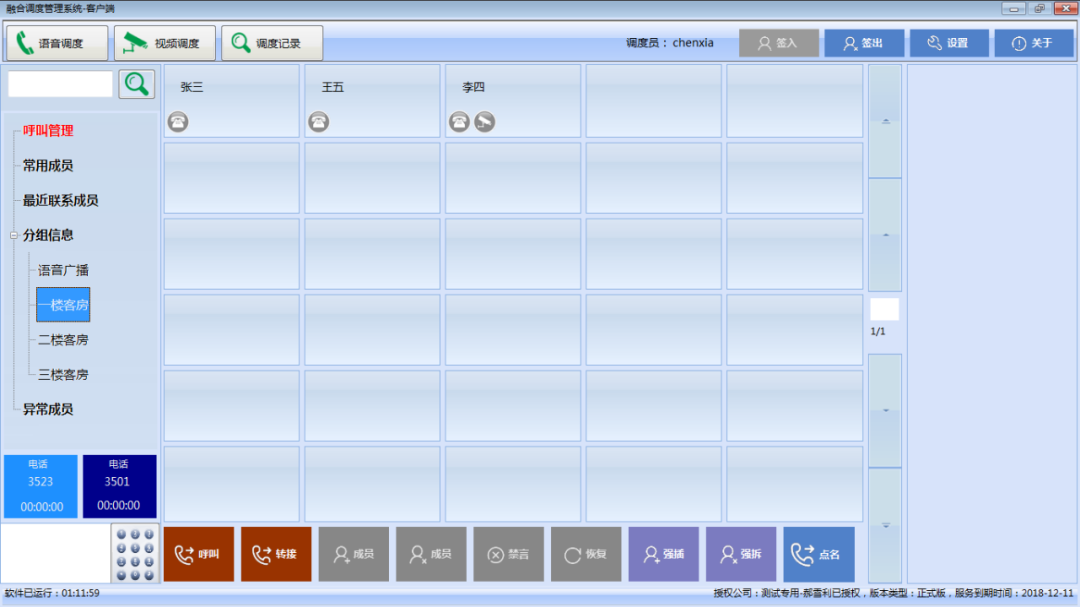The image size is (1080, 607).
Task: Open the 调度记录 dispatch records view
Action: (271, 43)
